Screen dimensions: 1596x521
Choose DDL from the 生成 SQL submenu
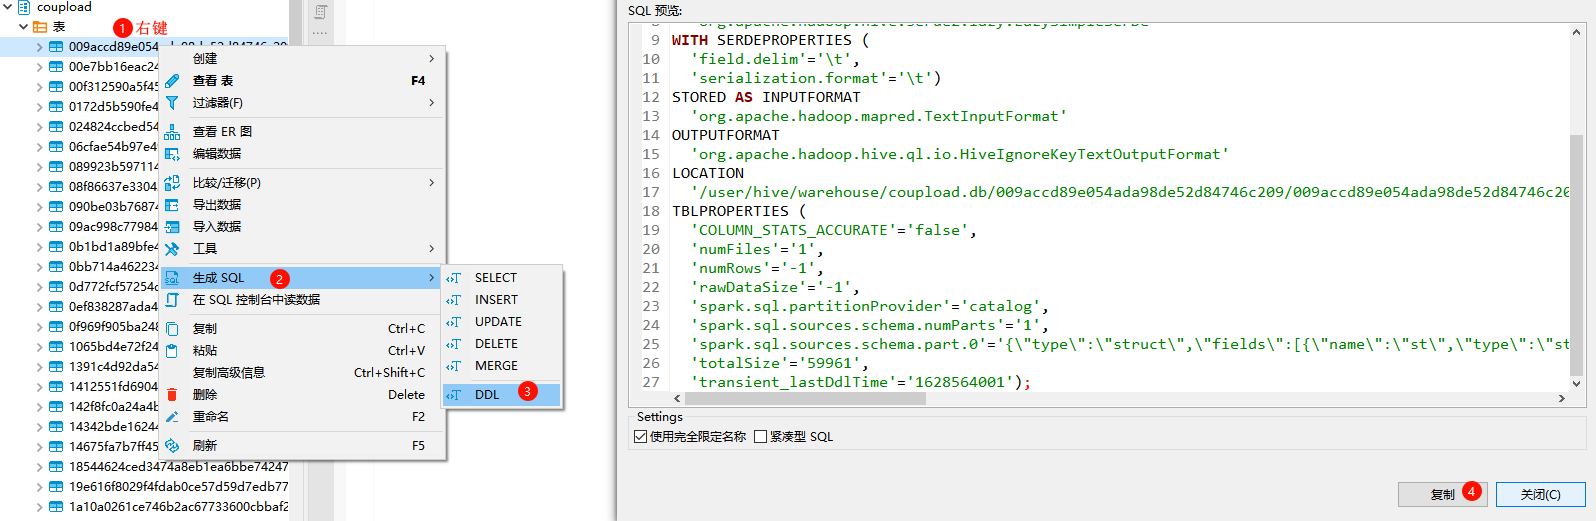pyautogui.click(x=487, y=395)
